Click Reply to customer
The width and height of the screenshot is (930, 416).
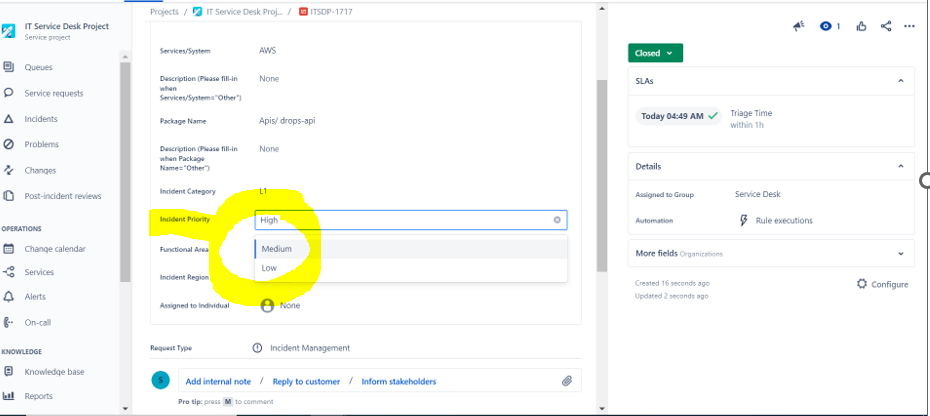point(306,382)
